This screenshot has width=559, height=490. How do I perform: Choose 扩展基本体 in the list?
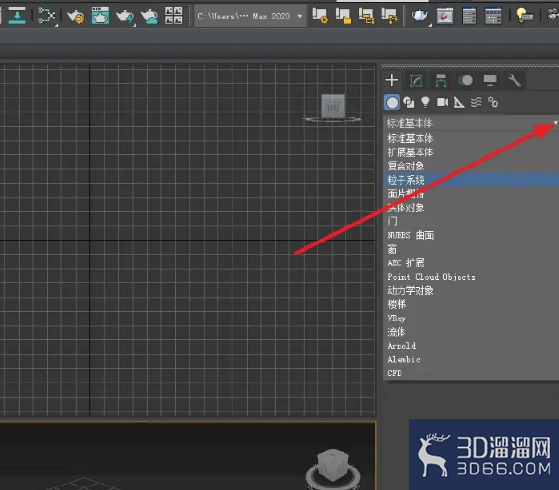(471, 152)
